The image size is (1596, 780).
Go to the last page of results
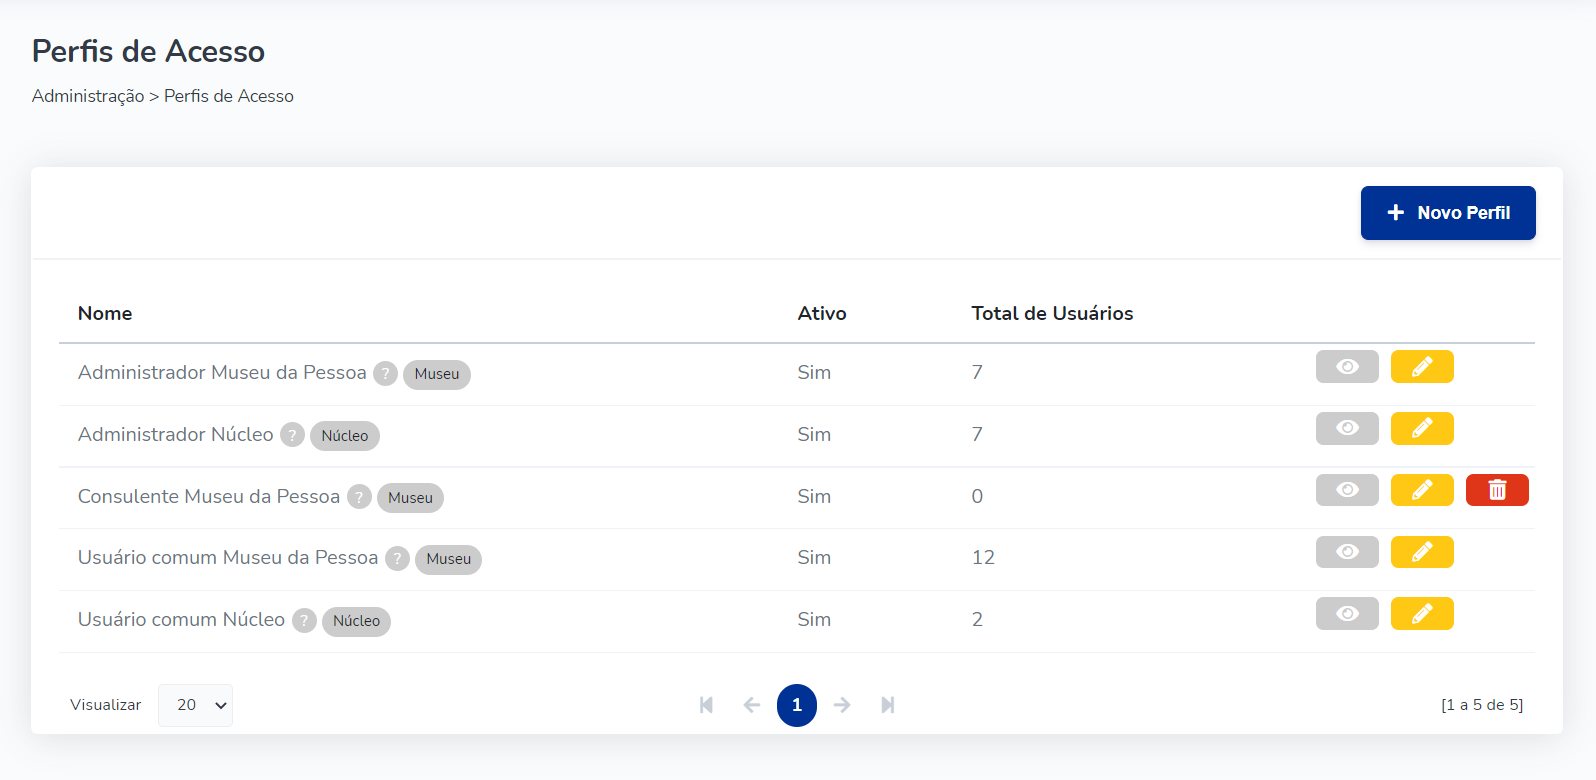[887, 705]
